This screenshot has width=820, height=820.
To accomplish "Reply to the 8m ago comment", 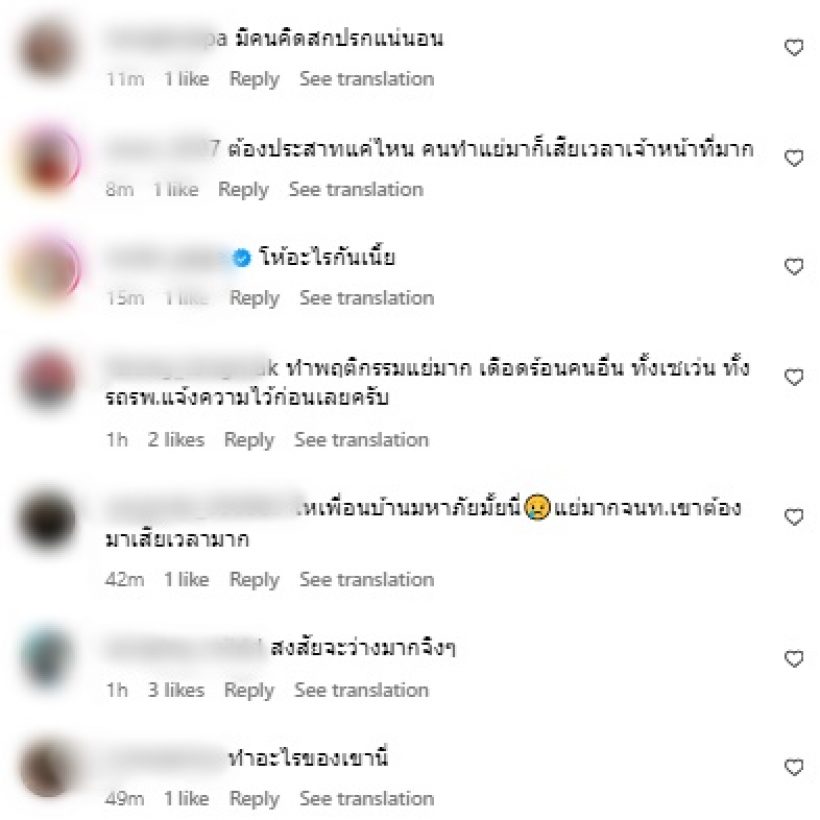I will (243, 189).
